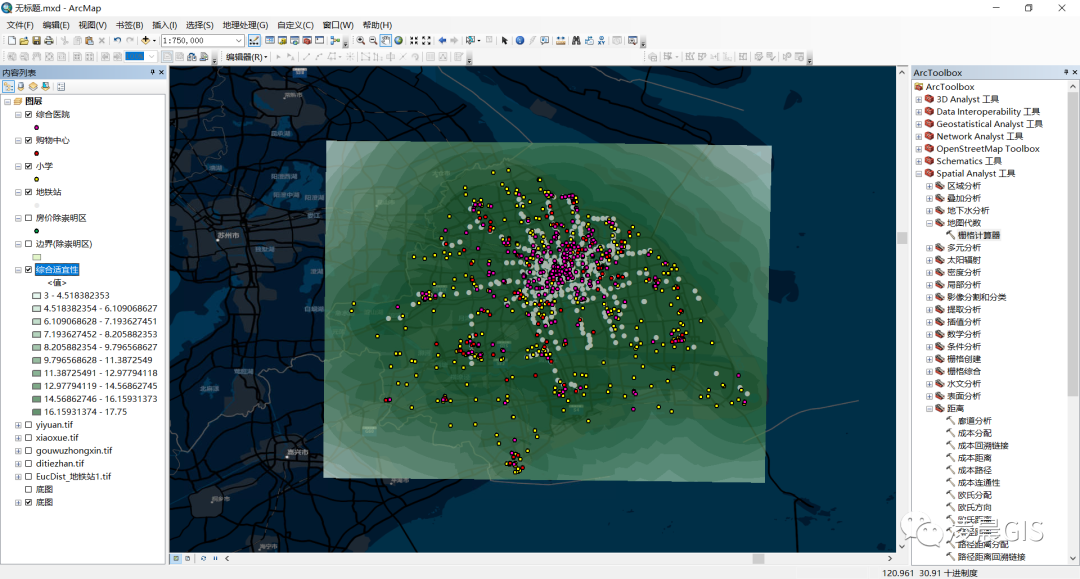1080x579 pixels.
Task: Open the map scale dropdown
Action: 238,41
